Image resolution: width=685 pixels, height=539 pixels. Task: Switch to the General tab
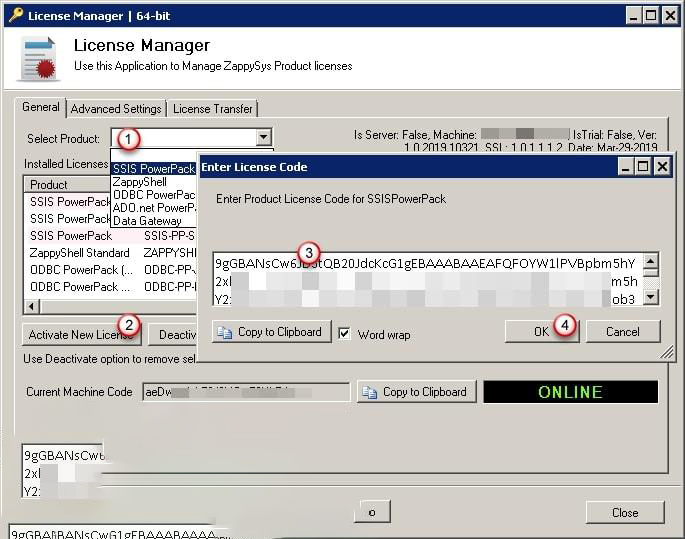41,107
